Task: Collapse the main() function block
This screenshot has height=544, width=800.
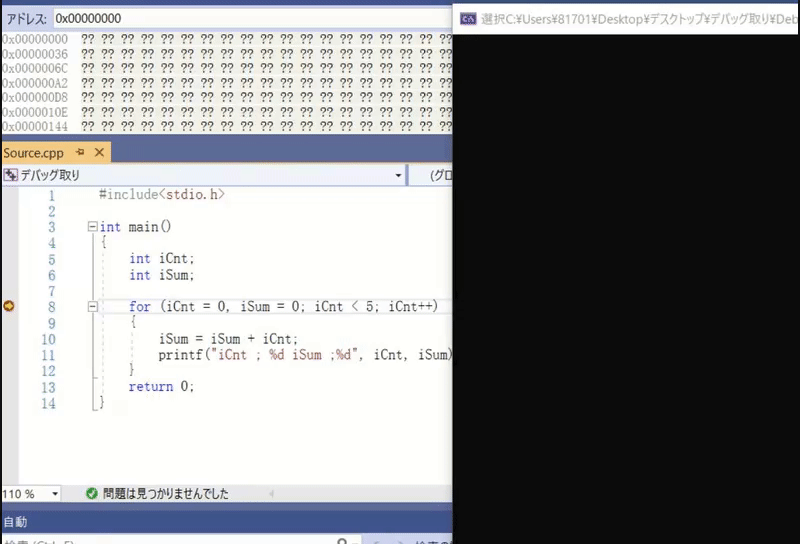Action: point(92,226)
